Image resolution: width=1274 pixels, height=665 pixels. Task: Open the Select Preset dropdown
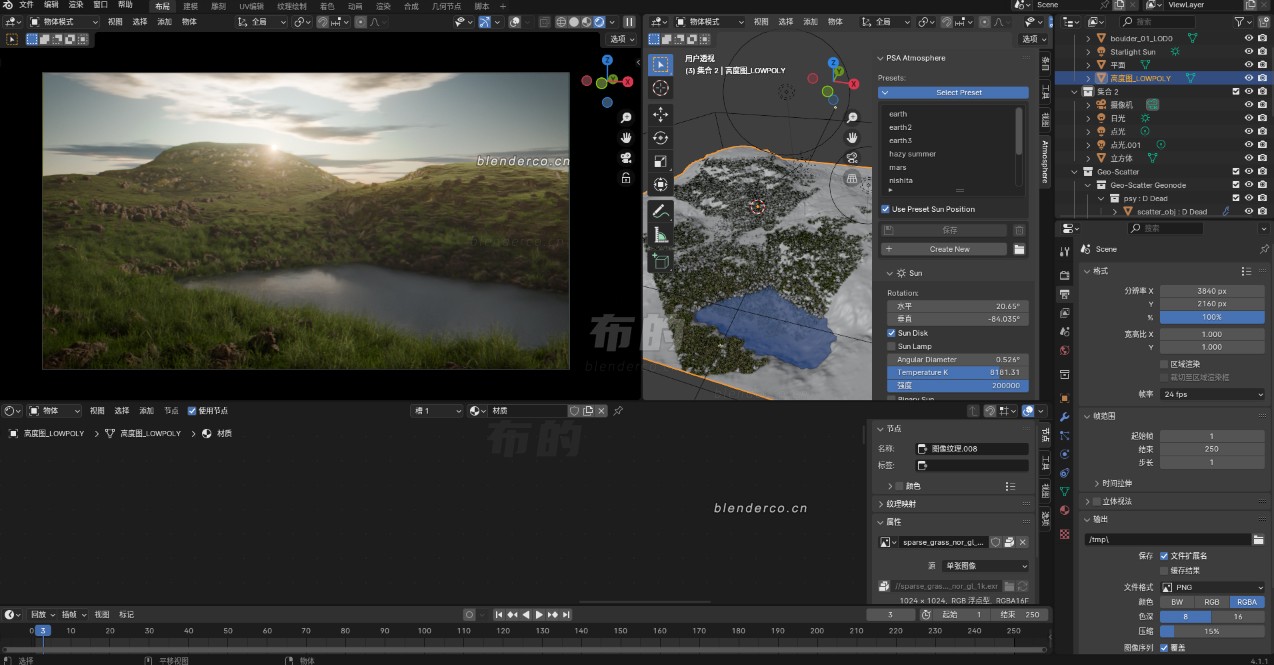(953, 93)
